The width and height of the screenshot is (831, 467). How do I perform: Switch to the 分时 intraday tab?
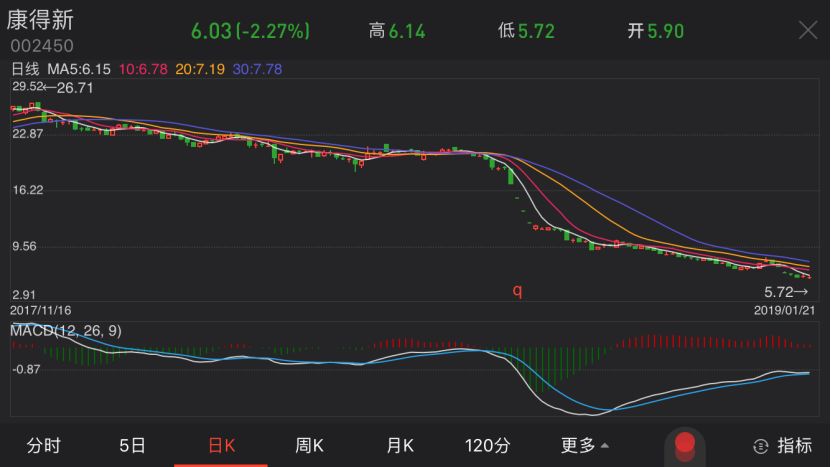[x=44, y=445]
